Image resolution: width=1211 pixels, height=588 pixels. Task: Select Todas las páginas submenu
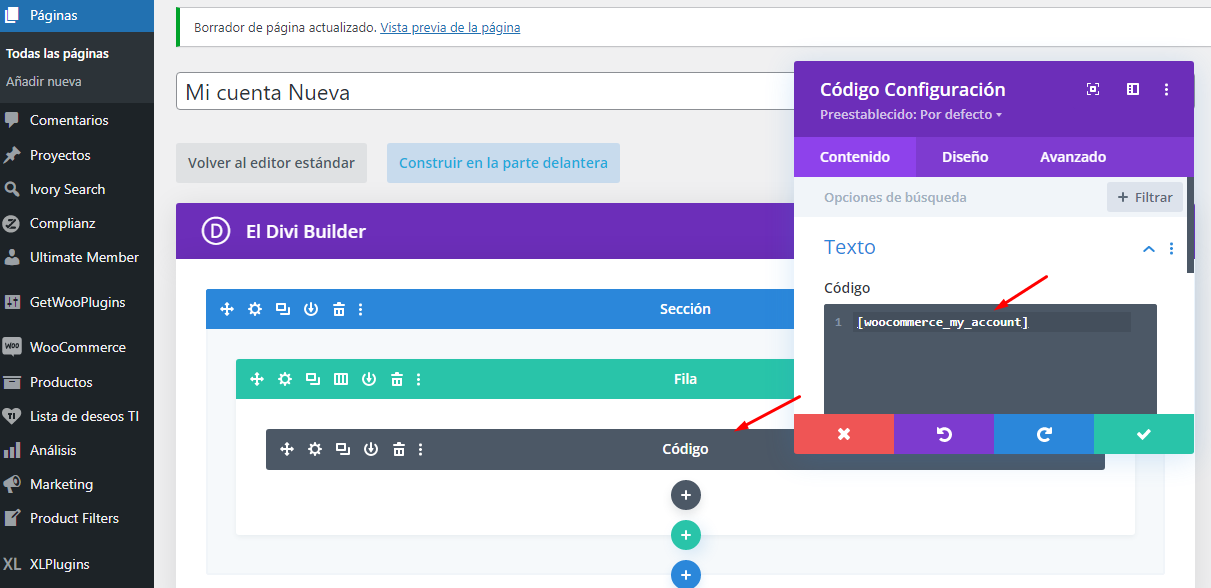point(57,54)
